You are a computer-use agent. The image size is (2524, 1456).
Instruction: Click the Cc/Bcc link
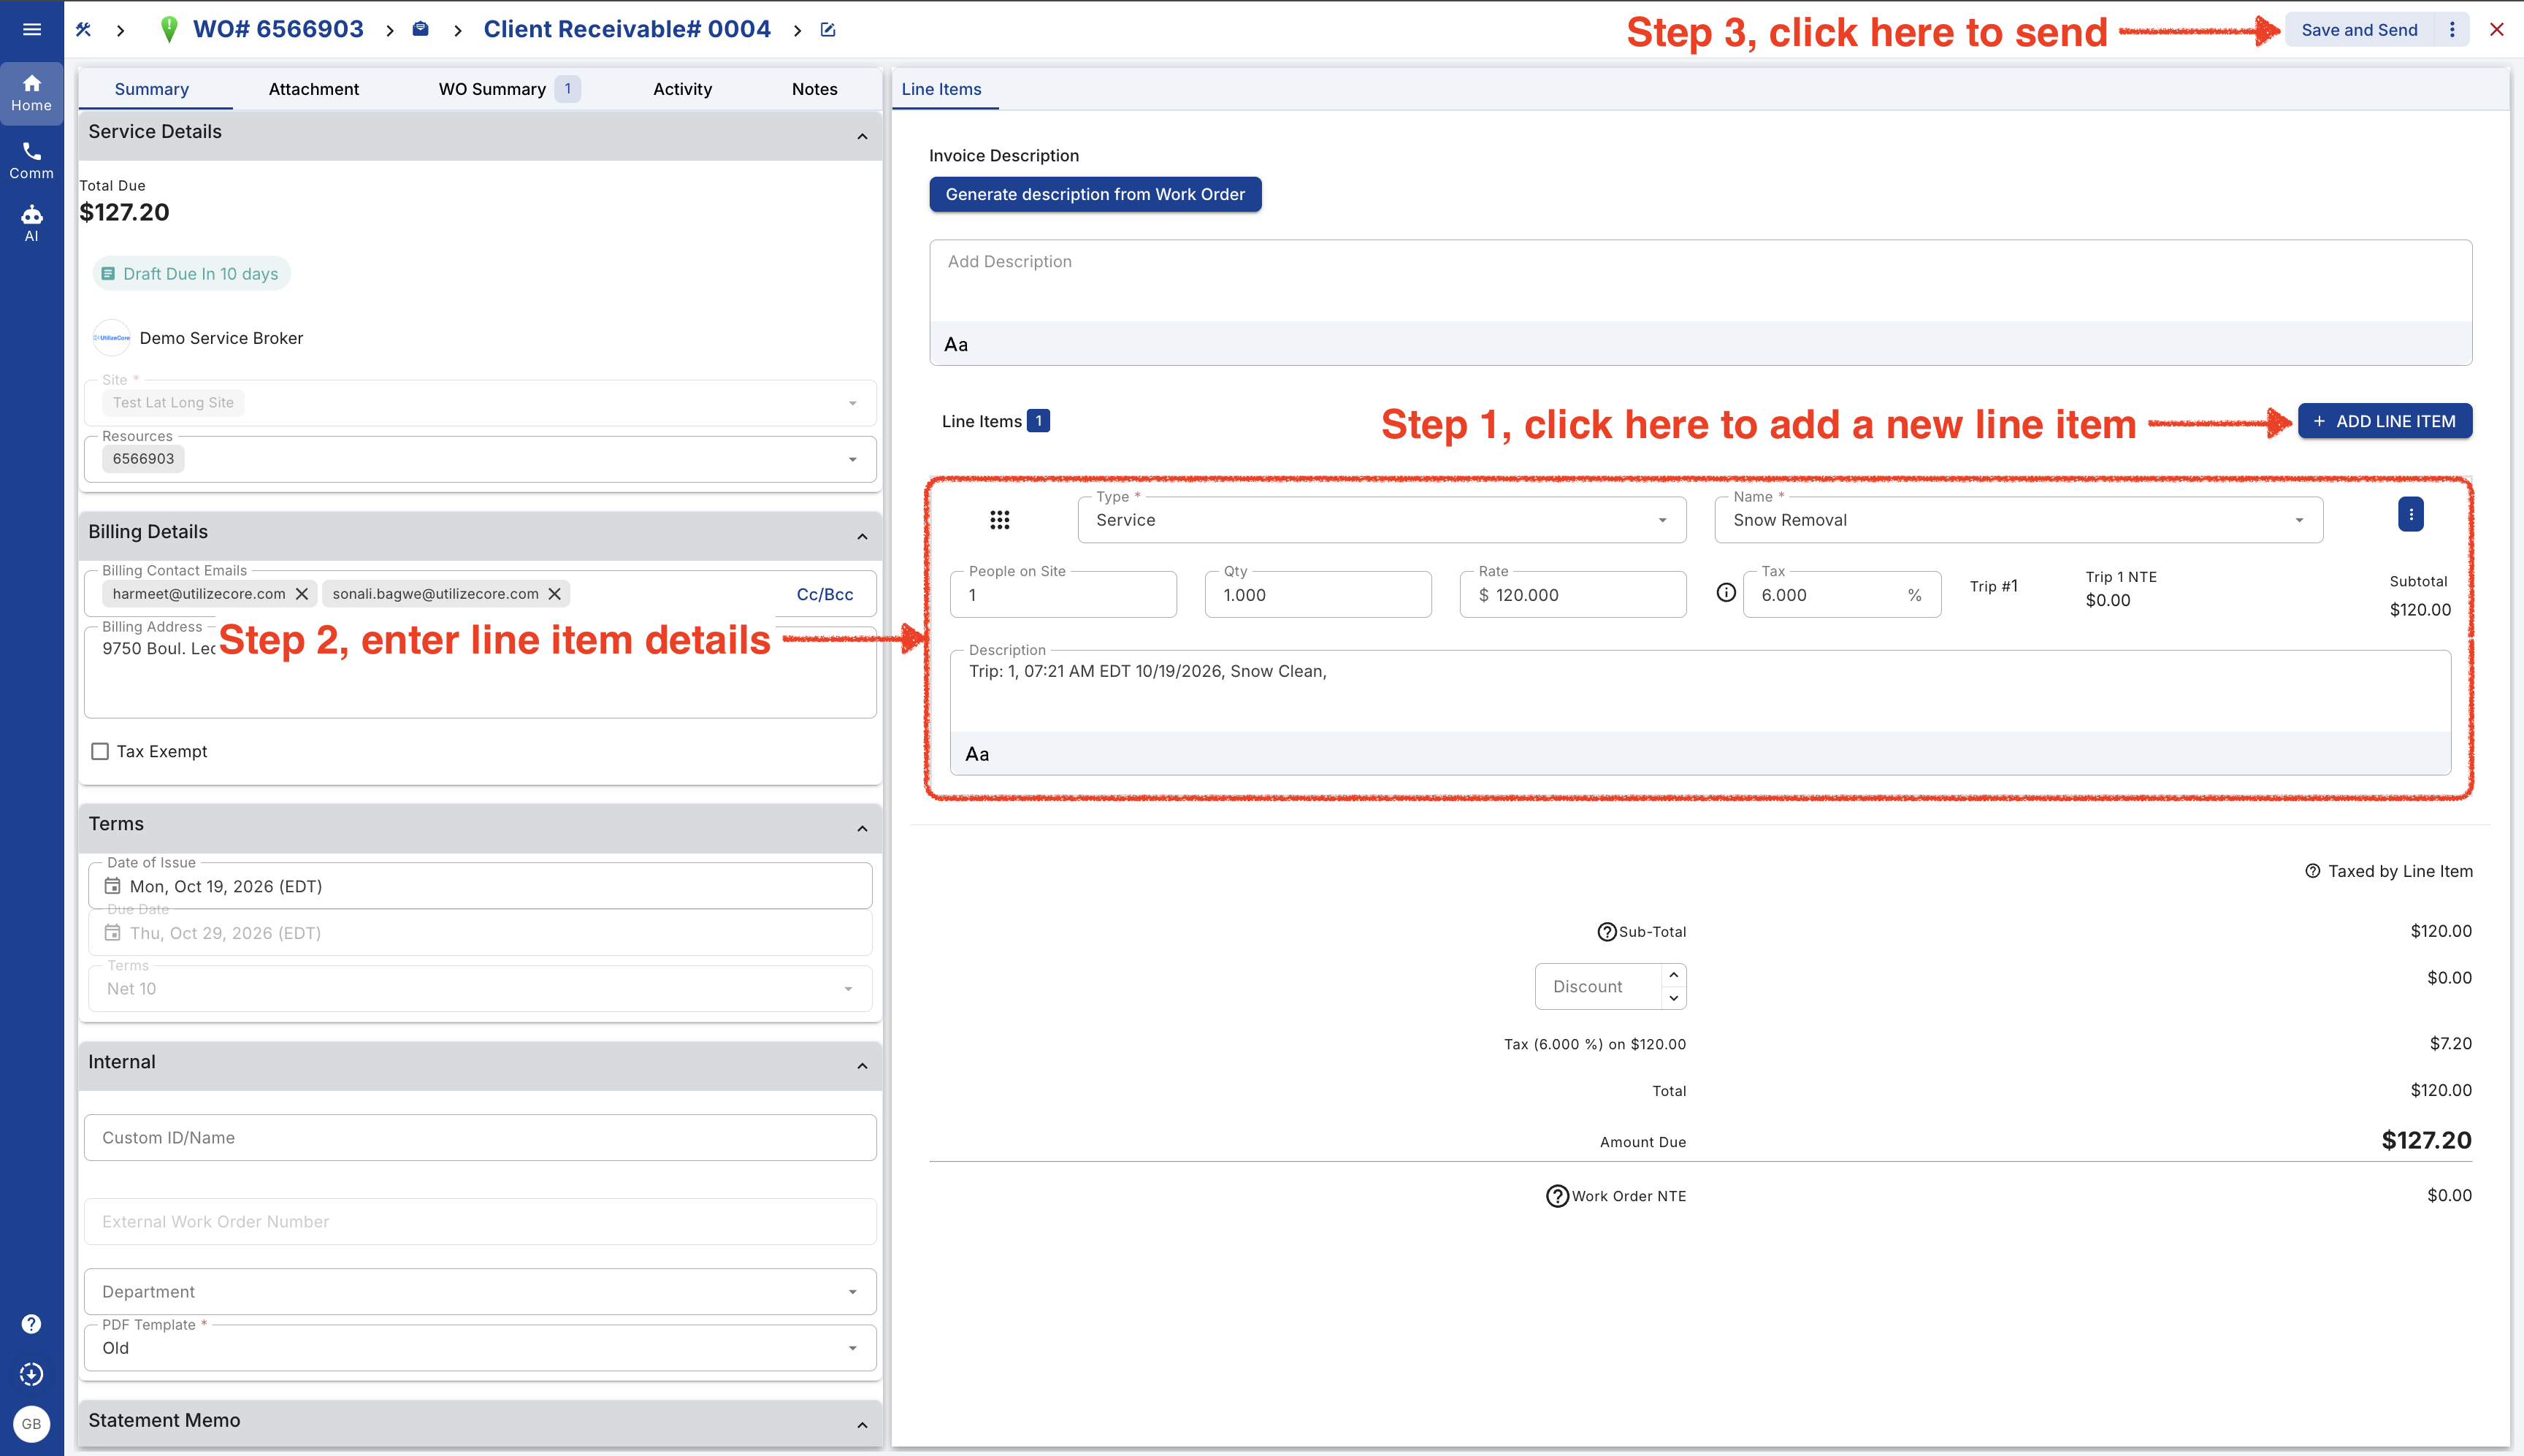[825, 594]
